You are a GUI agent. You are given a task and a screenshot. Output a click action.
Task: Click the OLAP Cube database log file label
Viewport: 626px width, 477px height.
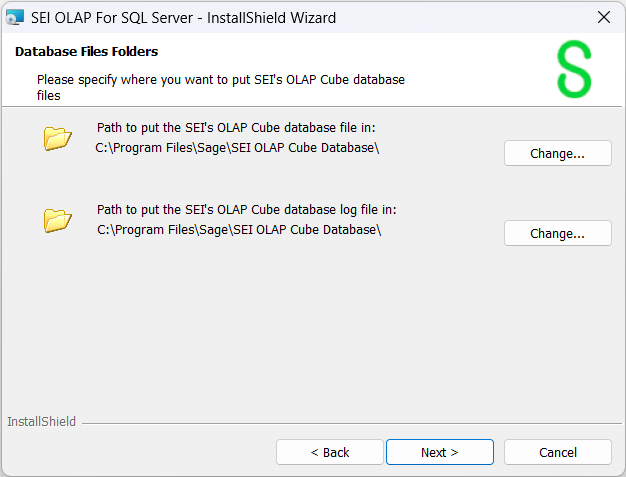pyautogui.click(x=246, y=209)
